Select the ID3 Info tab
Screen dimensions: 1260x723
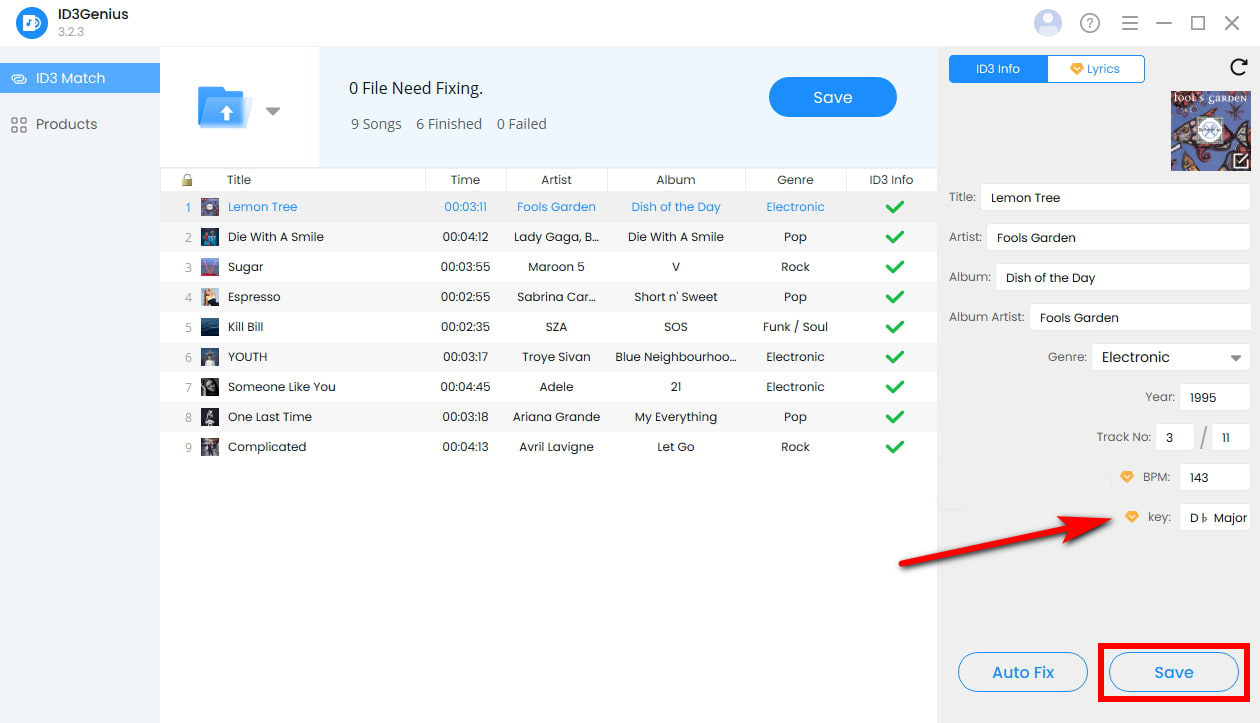tap(997, 69)
